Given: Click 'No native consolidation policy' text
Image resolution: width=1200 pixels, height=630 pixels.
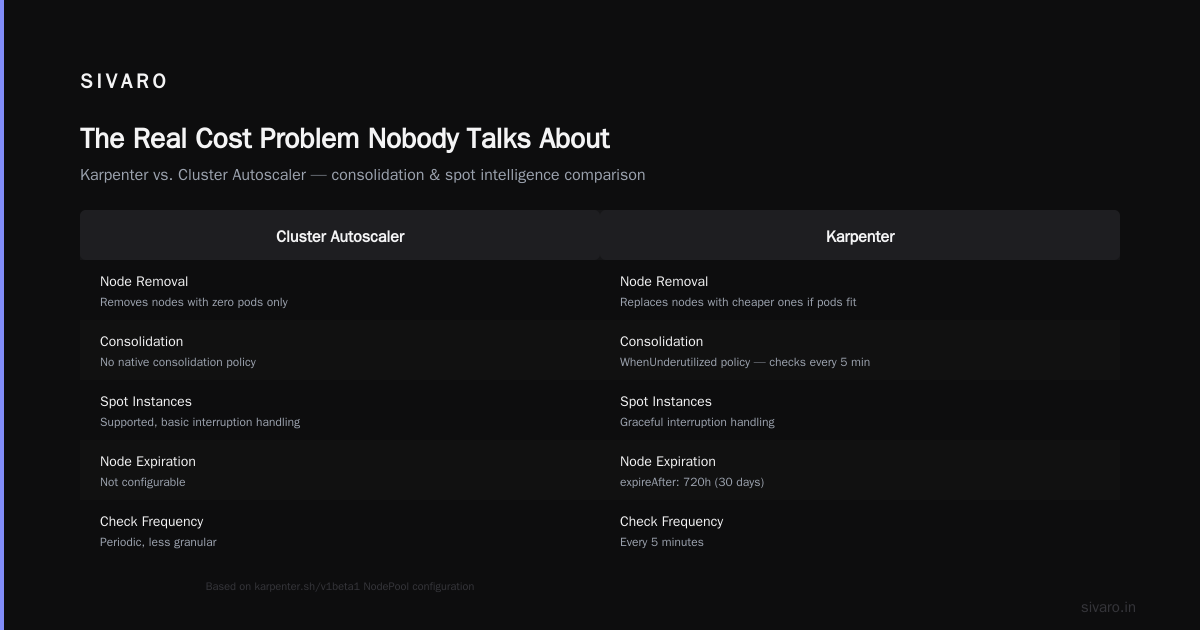Looking at the screenshot, I should 178,362.
